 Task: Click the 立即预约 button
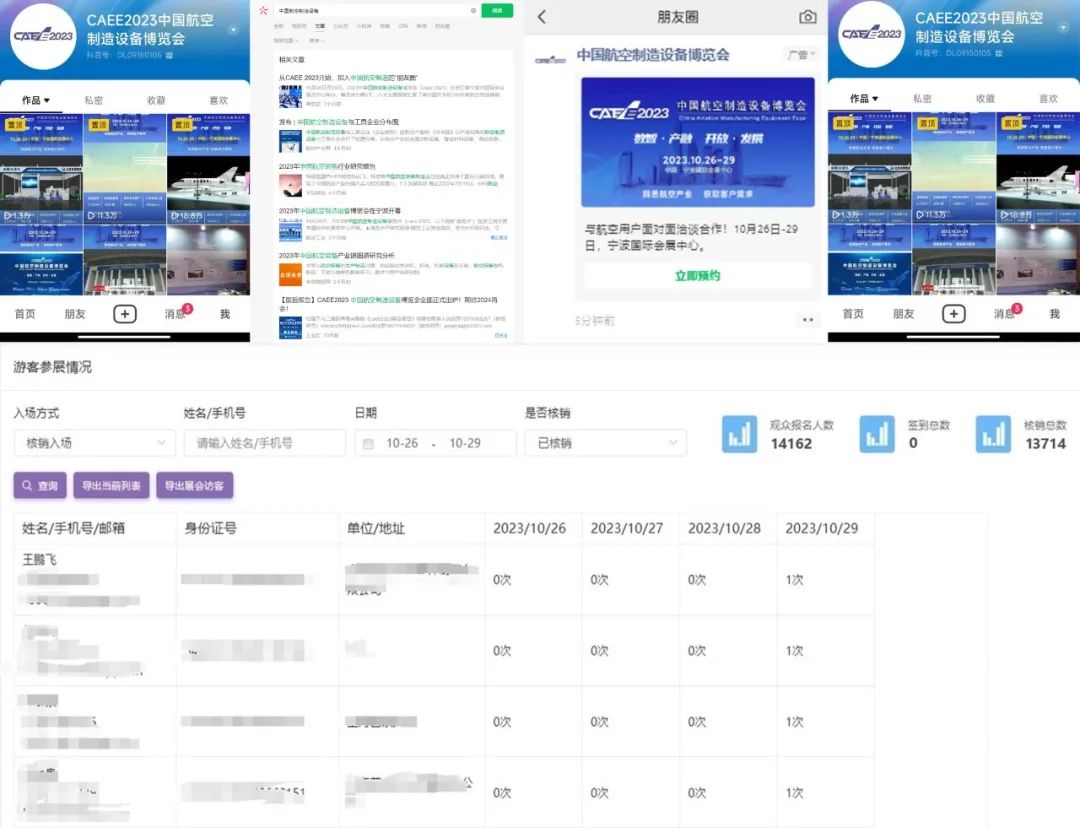698,276
